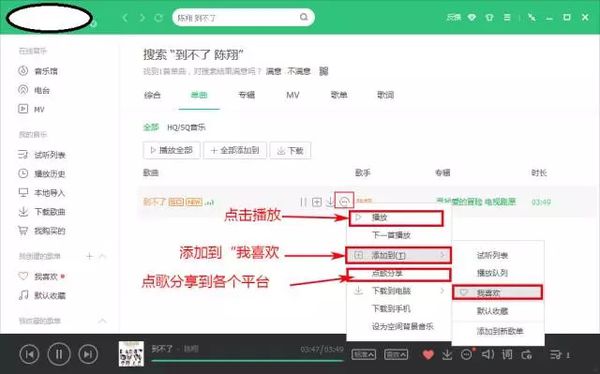Toggle the red heart favorite in player bar
The width and height of the screenshot is (600, 374).
pos(428,355)
